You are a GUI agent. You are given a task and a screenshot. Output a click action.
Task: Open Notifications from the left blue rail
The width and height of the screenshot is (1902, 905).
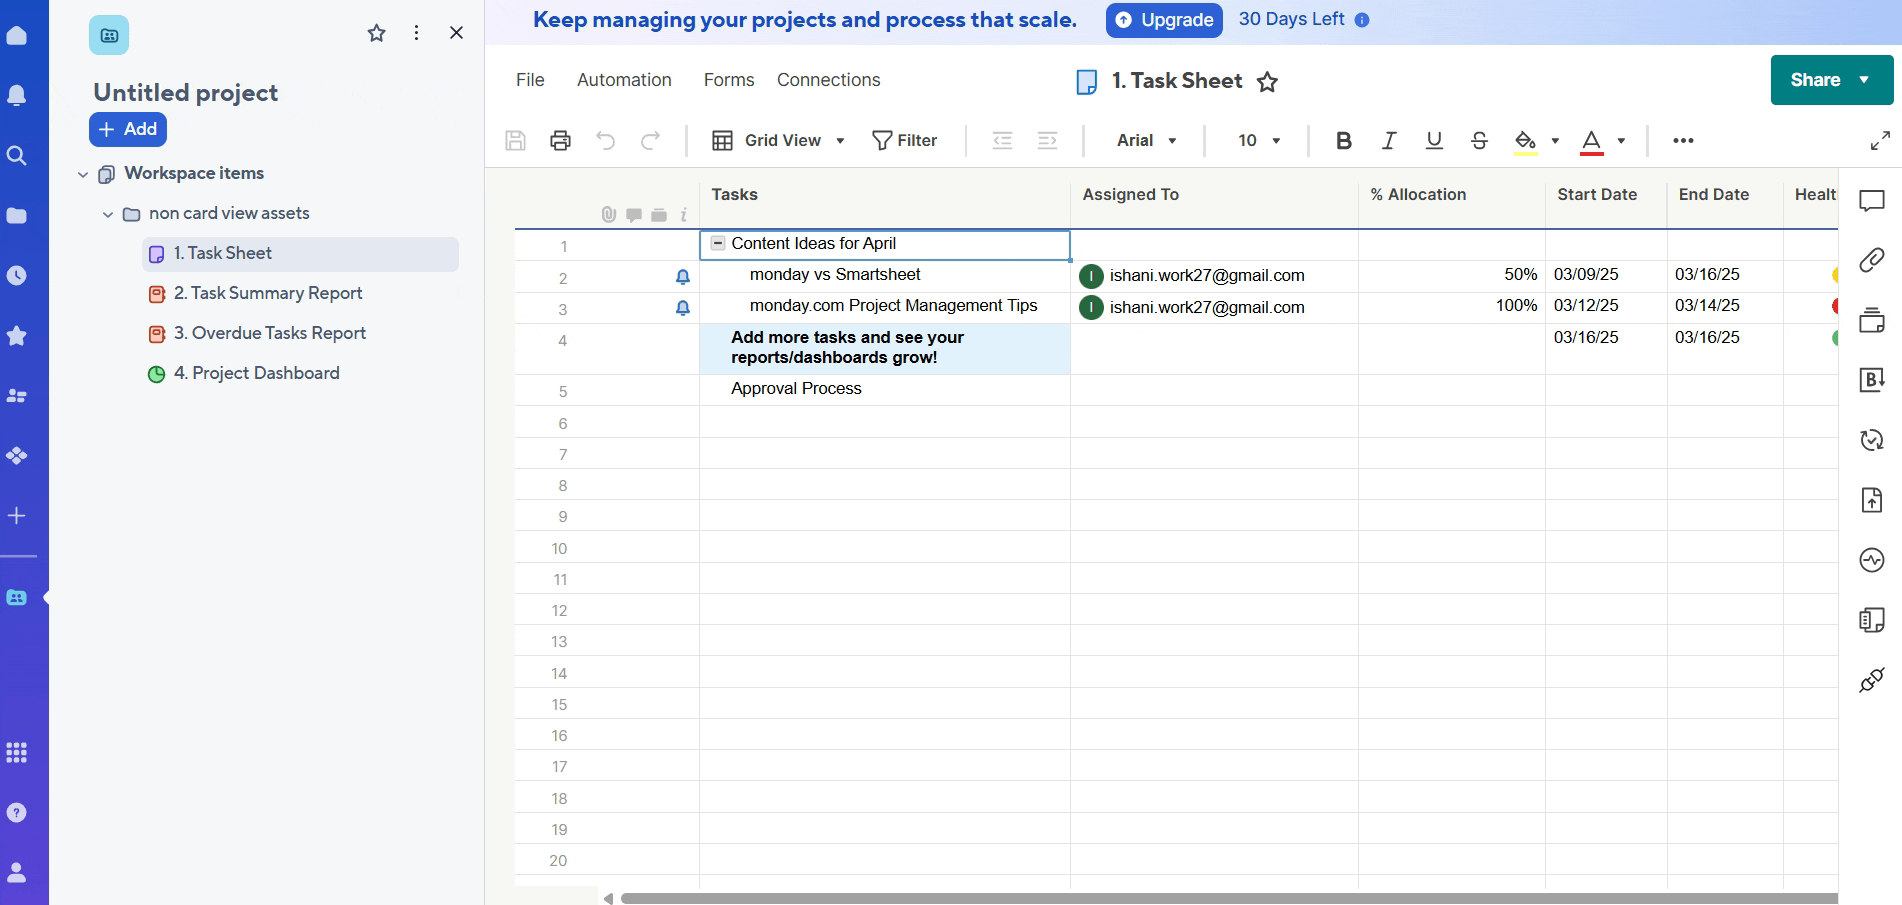(17, 95)
